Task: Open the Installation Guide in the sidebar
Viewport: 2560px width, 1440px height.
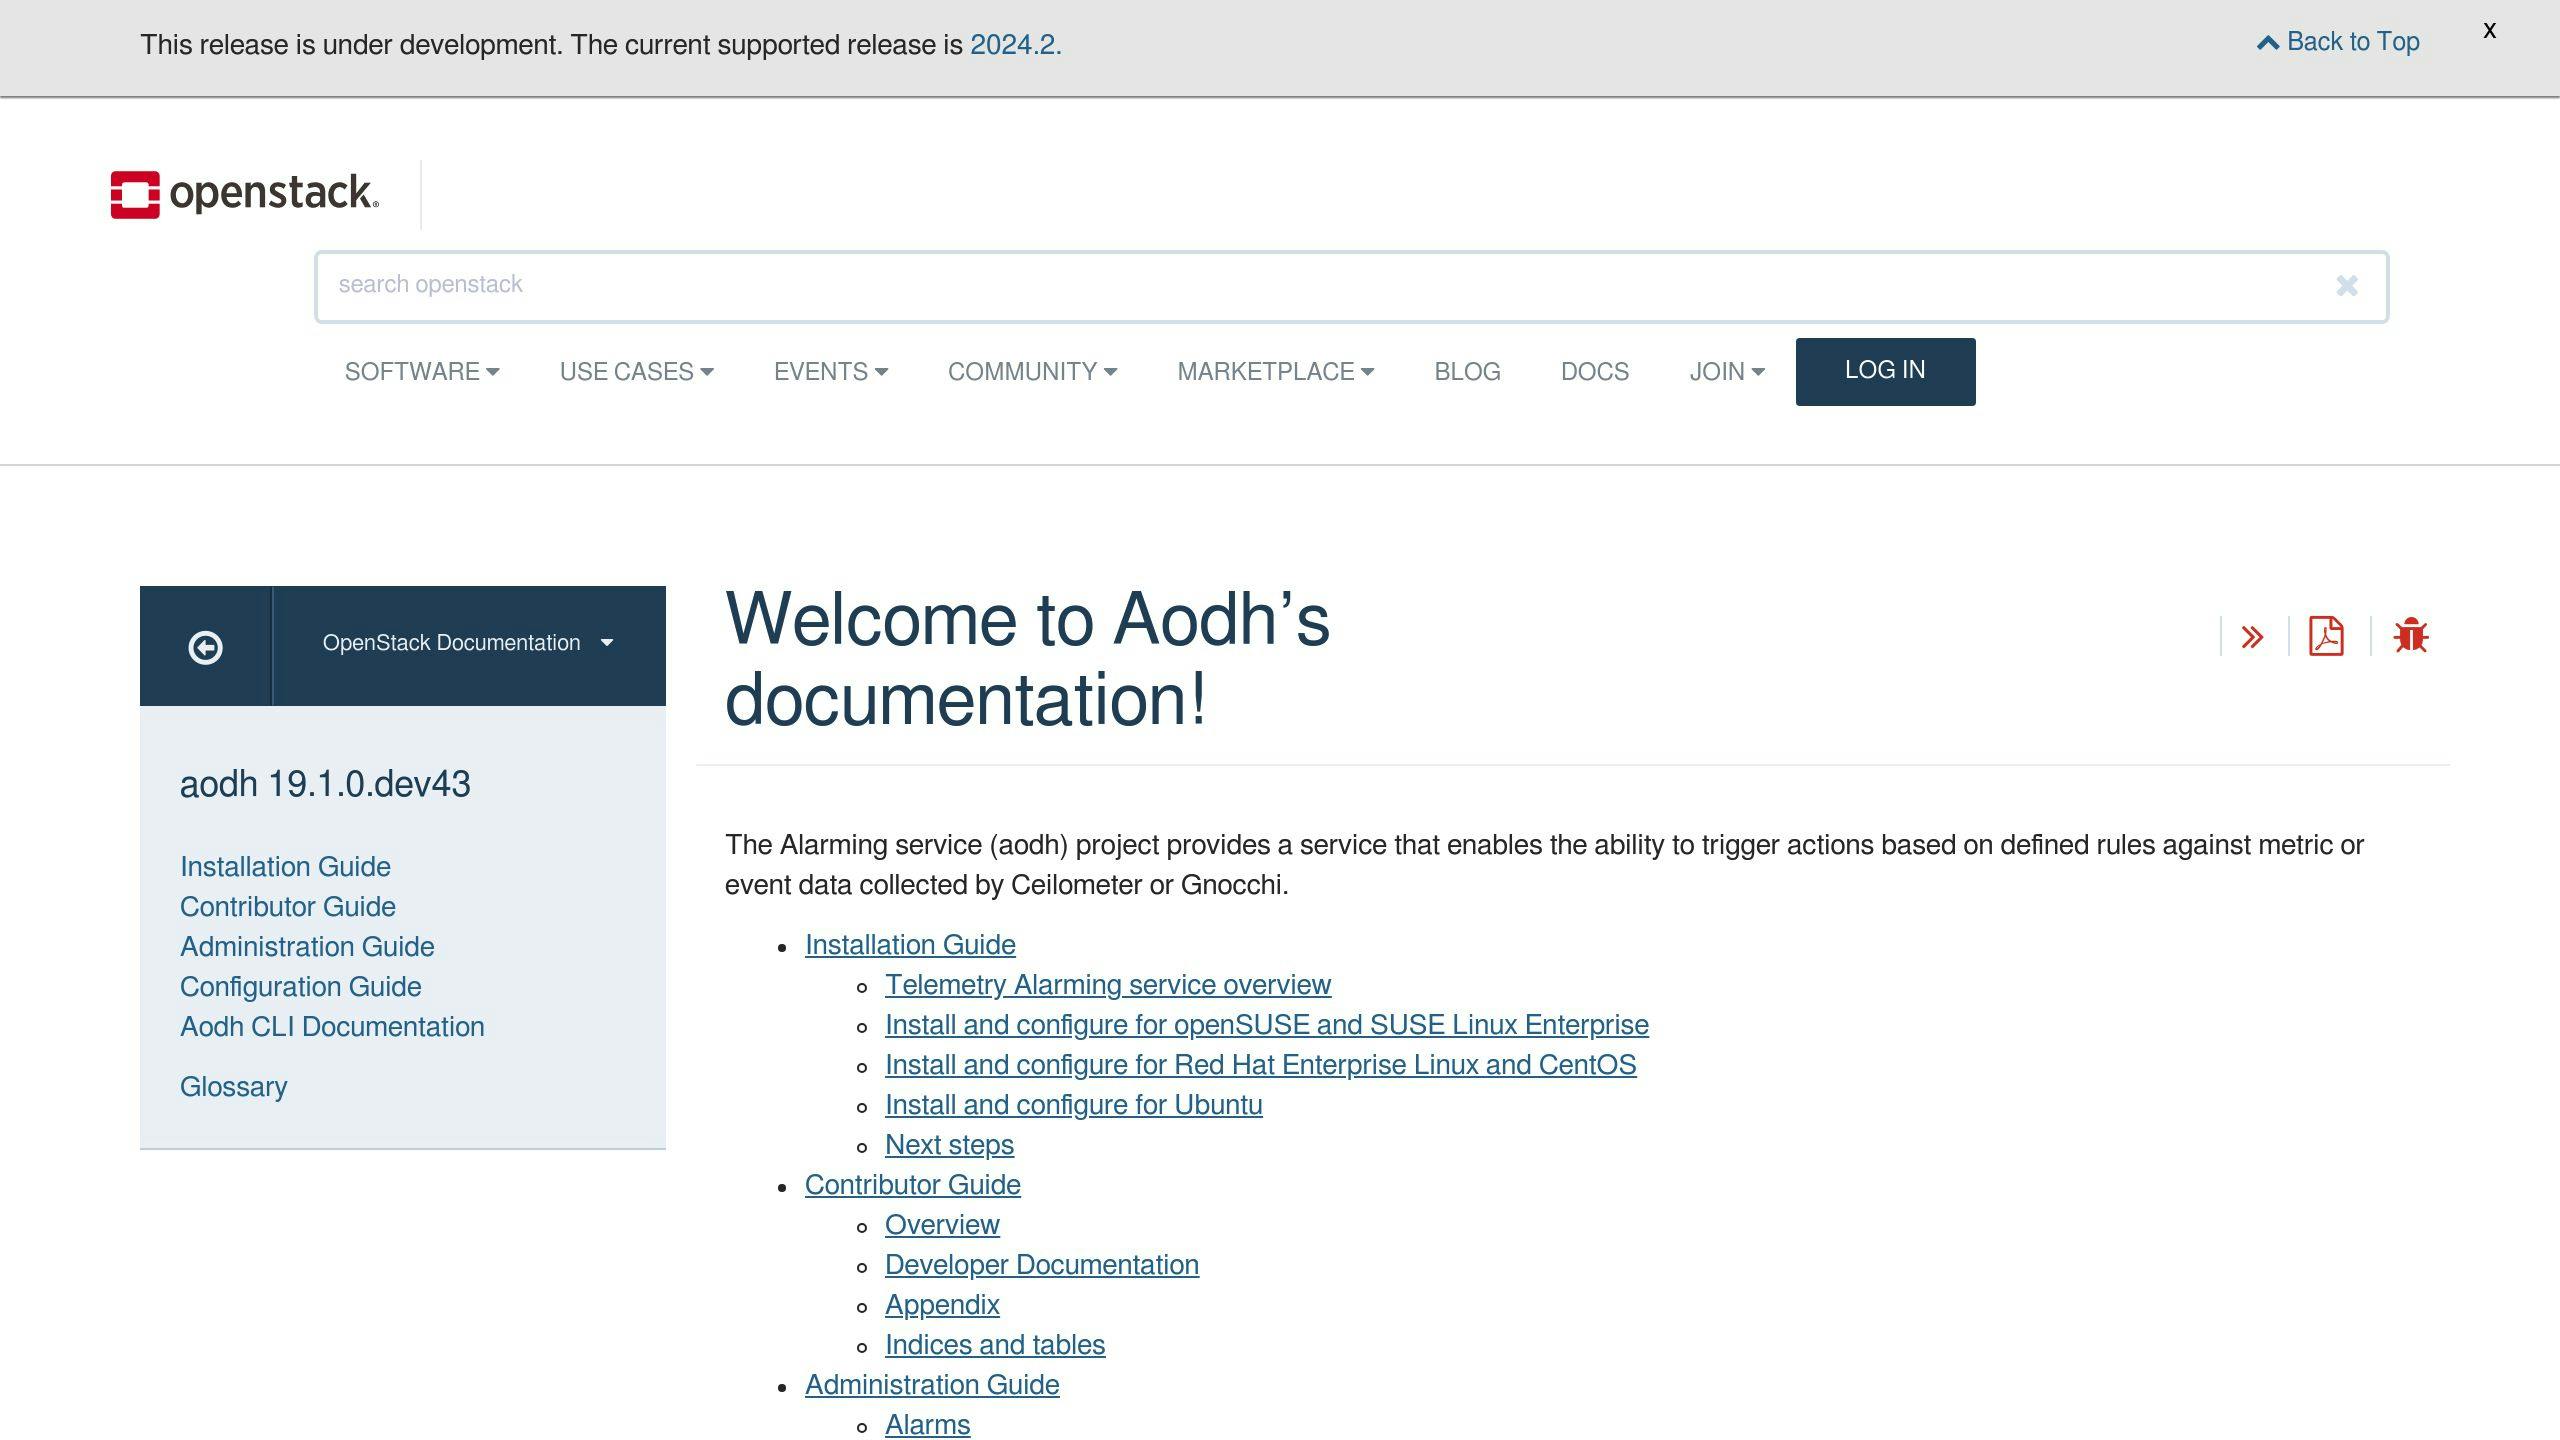Action: 285,866
